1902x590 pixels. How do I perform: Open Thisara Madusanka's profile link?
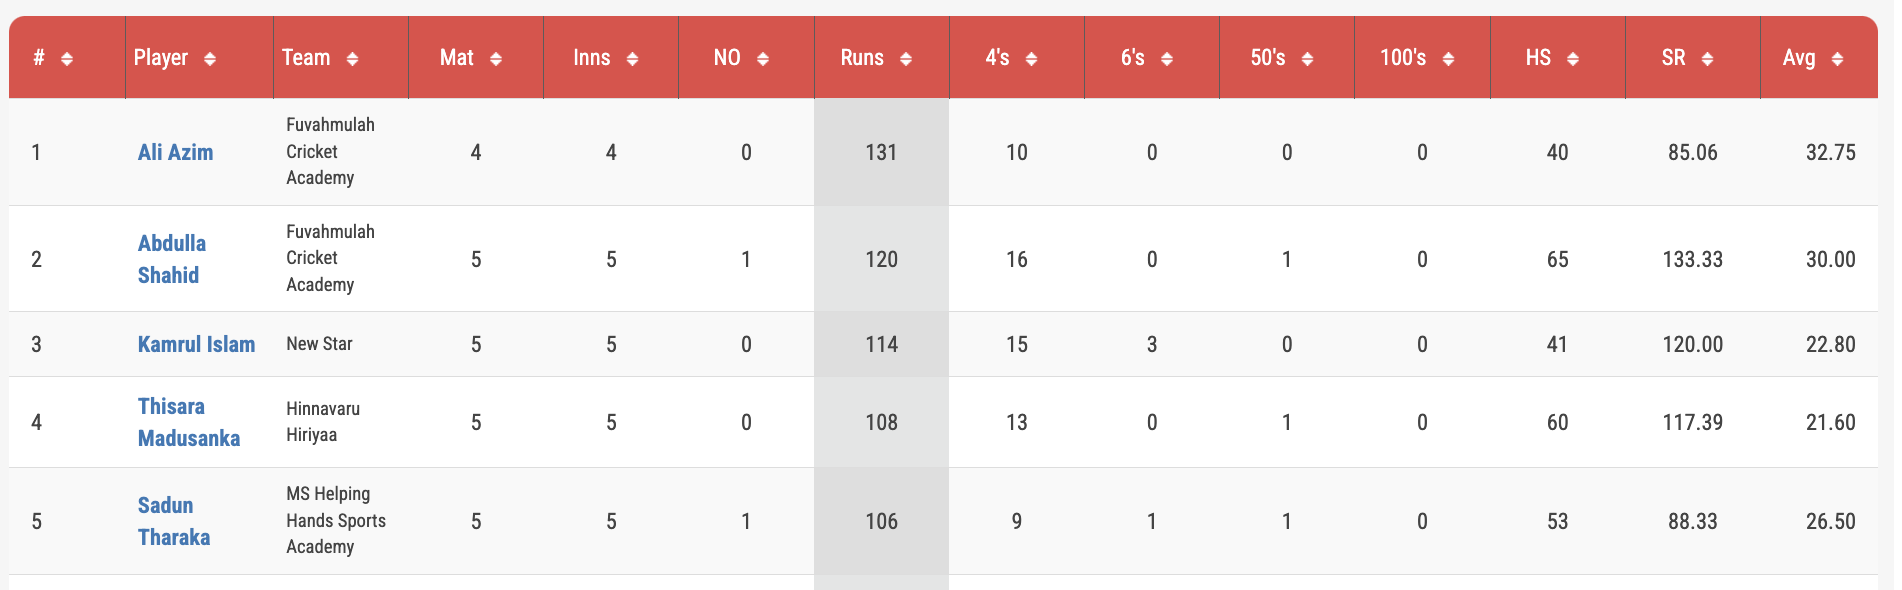tap(189, 422)
